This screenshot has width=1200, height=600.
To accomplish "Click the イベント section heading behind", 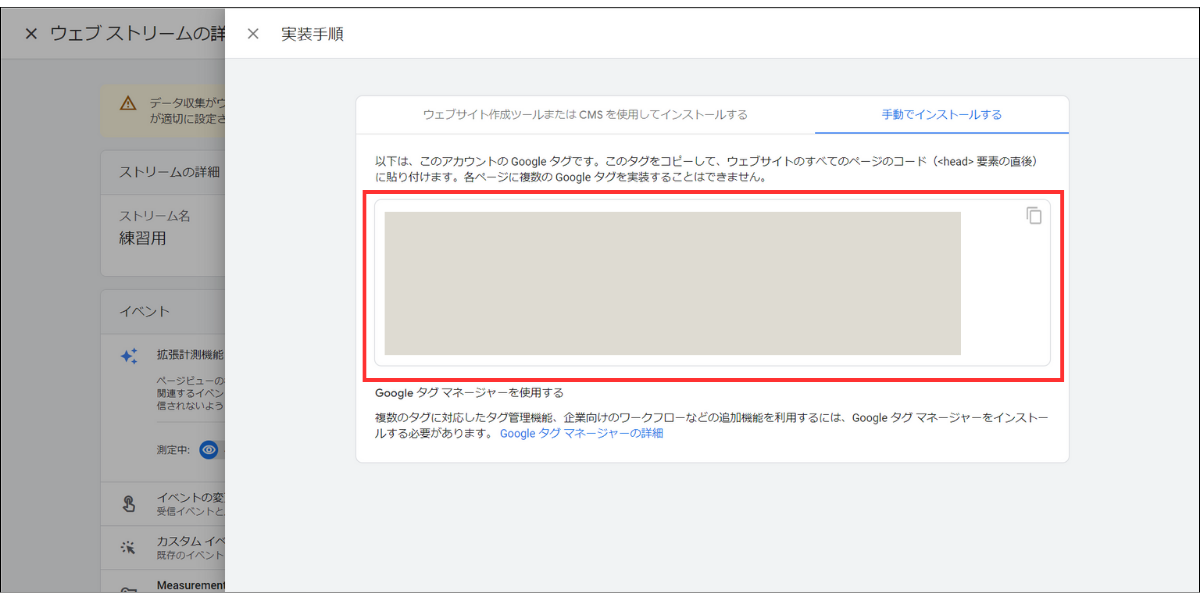I will coord(145,312).
